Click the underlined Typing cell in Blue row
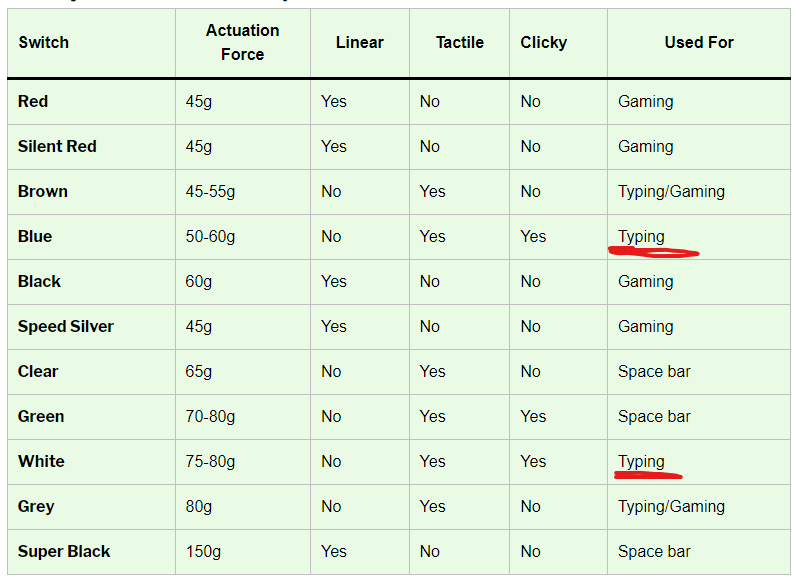The width and height of the screenshot is (798, 583). [x=641, y=237]
